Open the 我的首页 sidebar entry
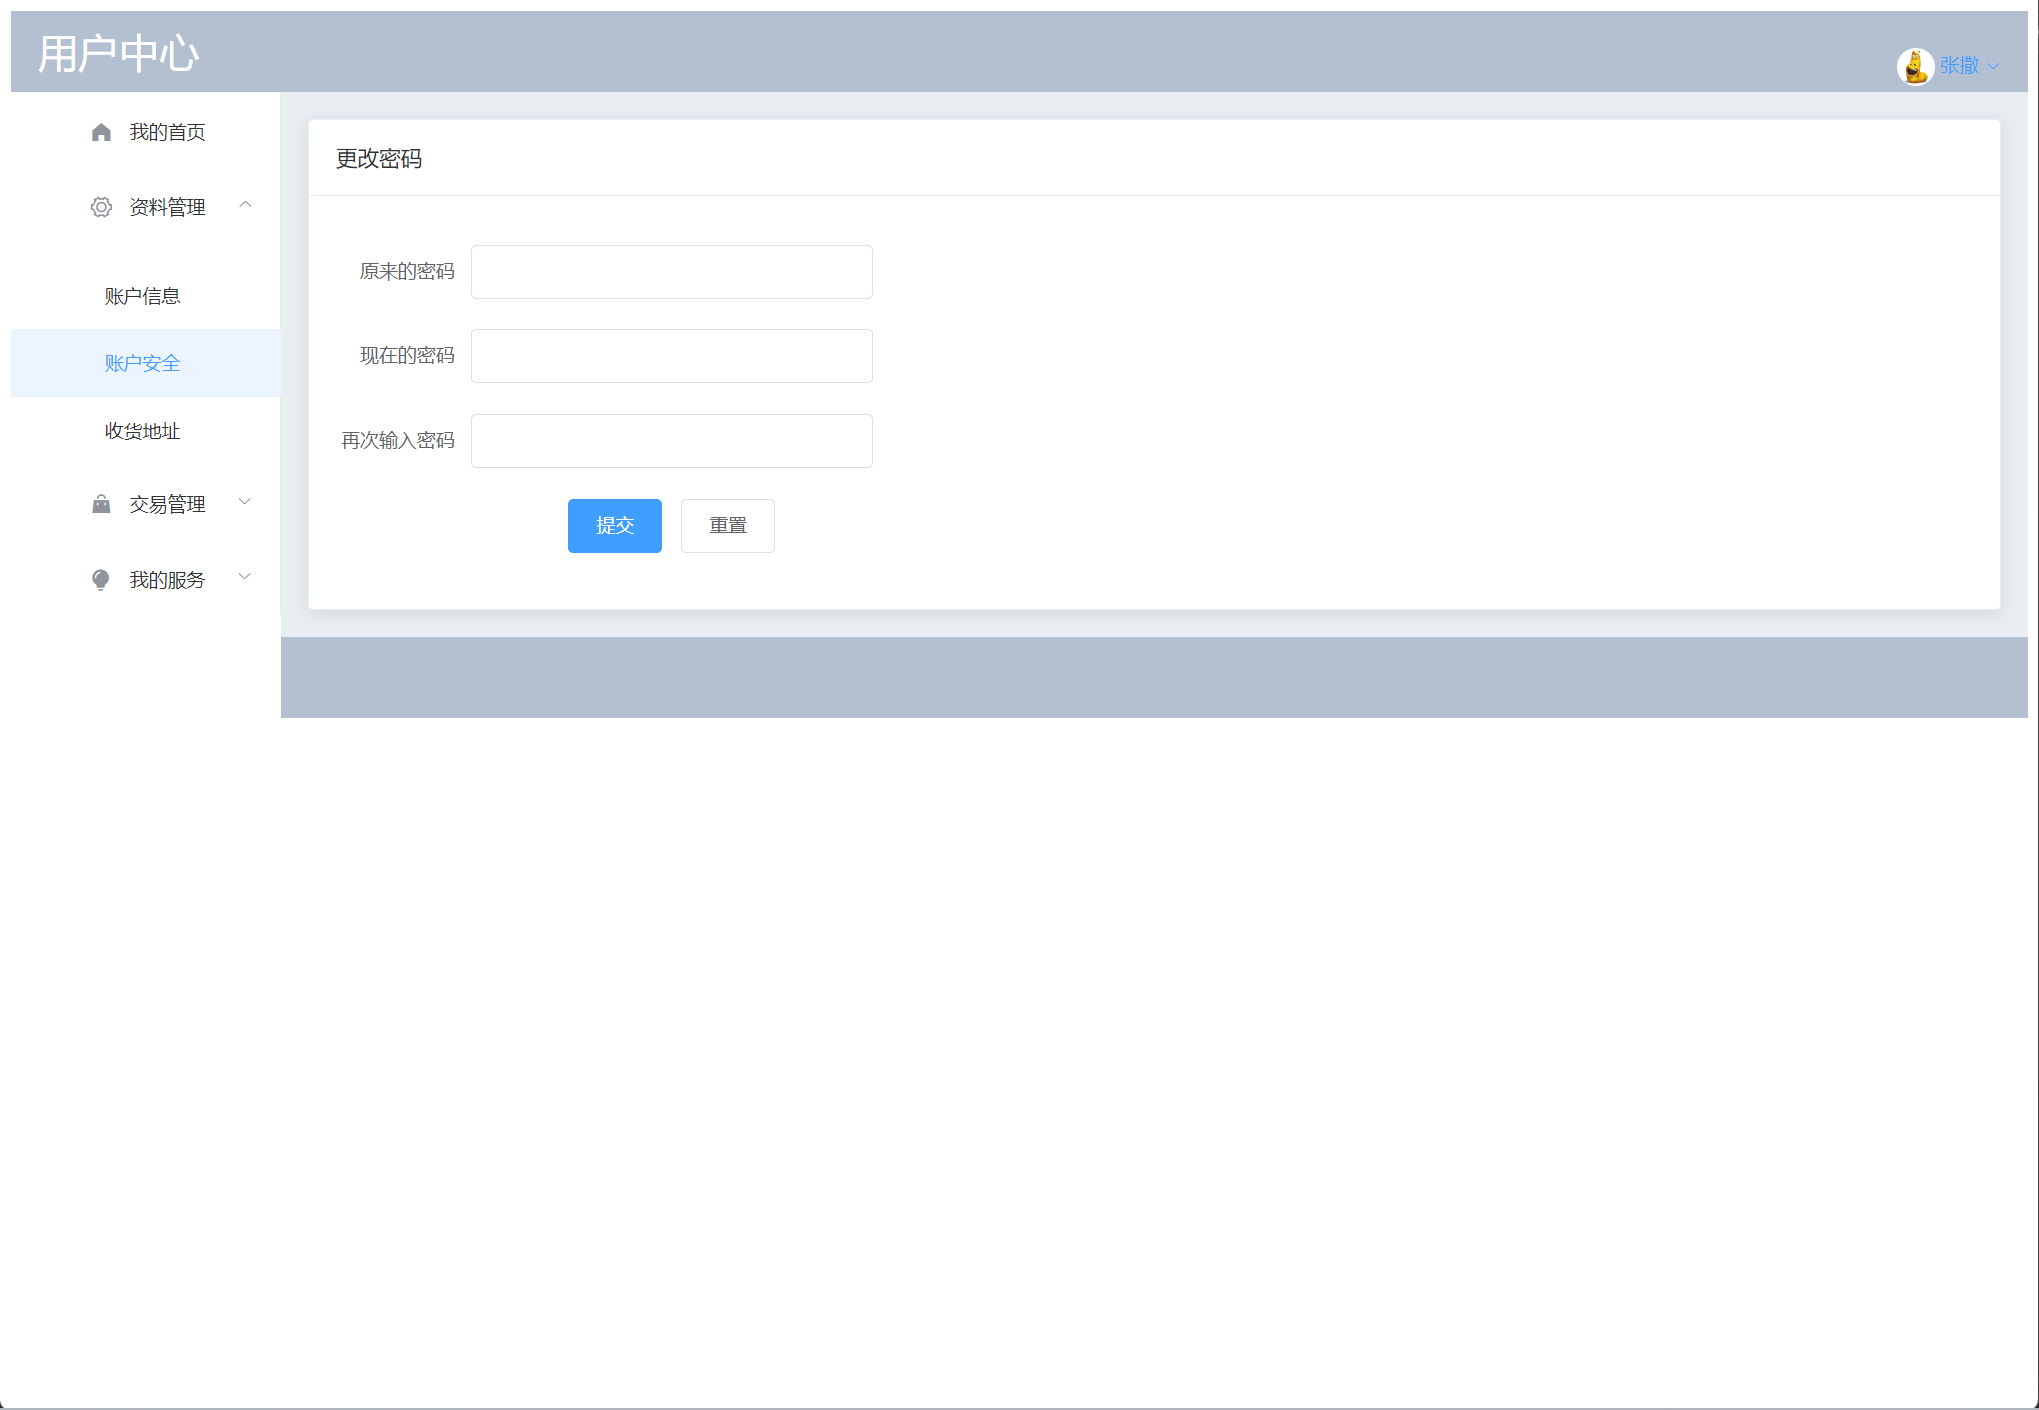The height and width of the screenshot is (1410, 2039). click(167, 132)
